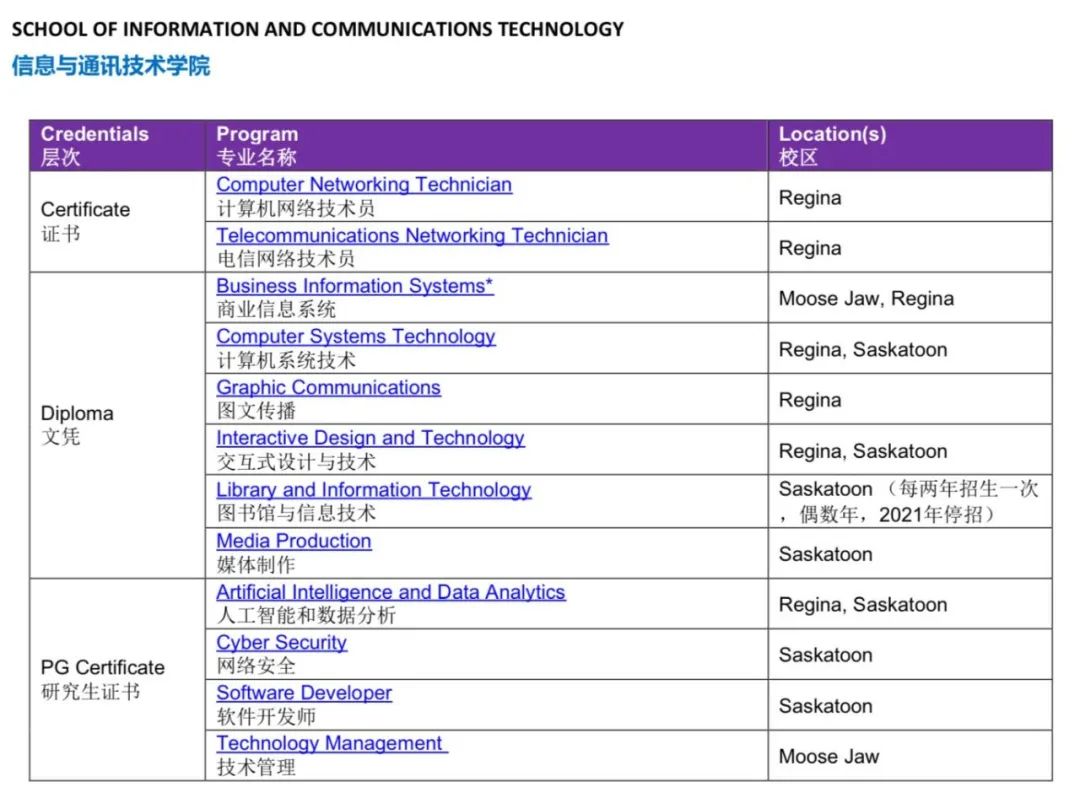Click the 人工智能和数据分析 Chinese program name
The width and height of the screenshot is (1080, 809).
point(306,615)
